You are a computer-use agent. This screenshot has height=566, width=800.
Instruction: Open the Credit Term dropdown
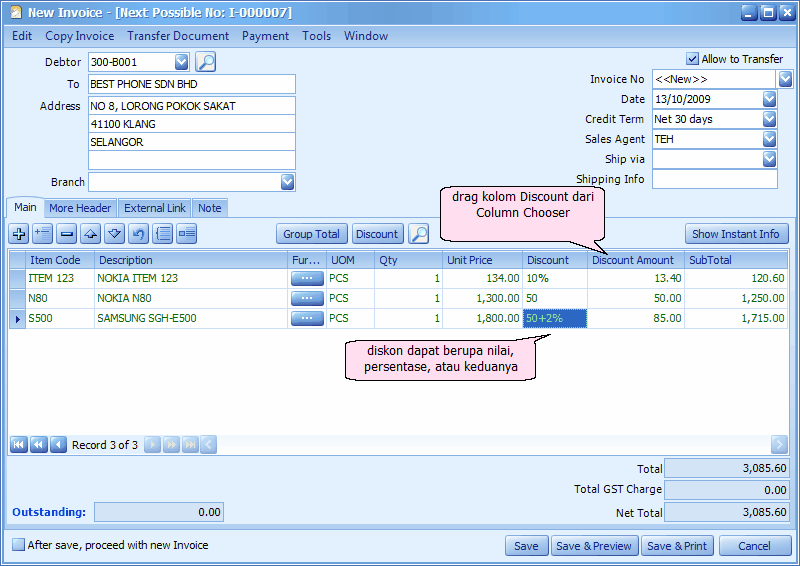[x=769, y=119]
